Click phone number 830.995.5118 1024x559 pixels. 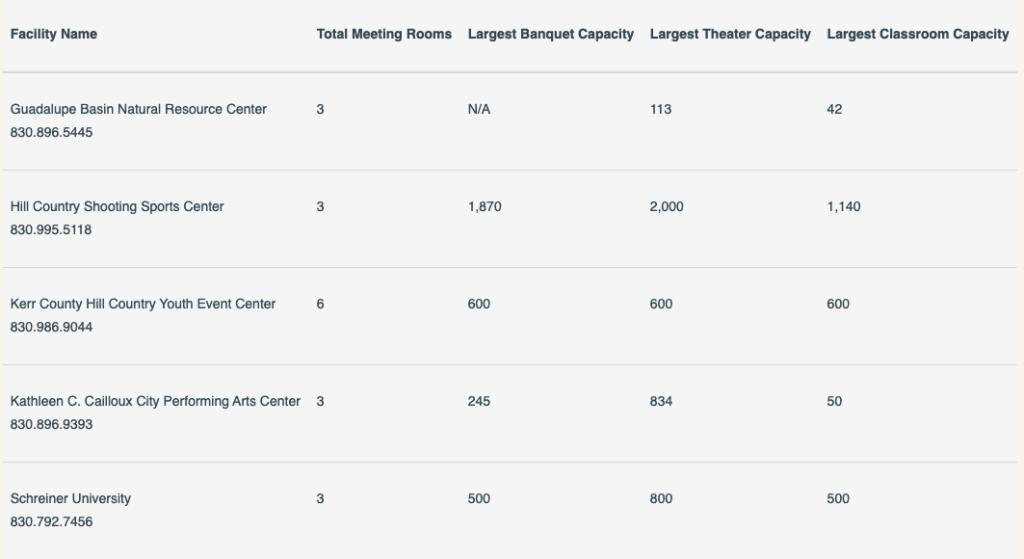pyautogui.click(x=51, y=230)
